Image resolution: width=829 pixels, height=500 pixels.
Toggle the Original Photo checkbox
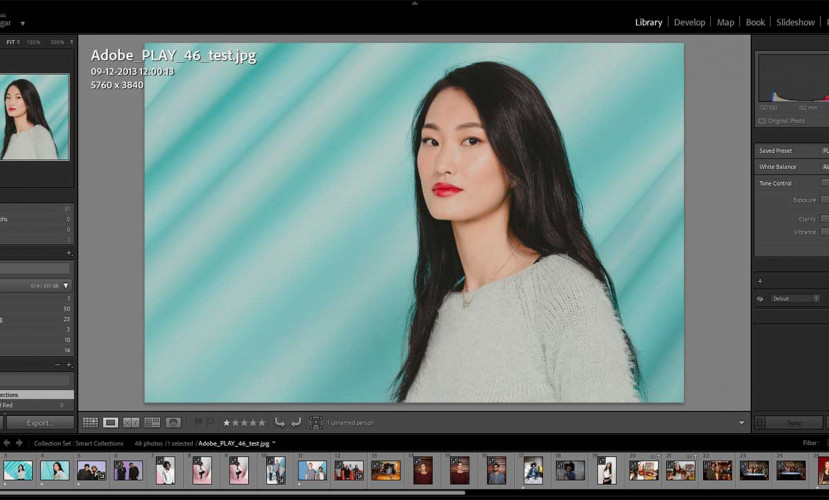click(x=762, y=121)
